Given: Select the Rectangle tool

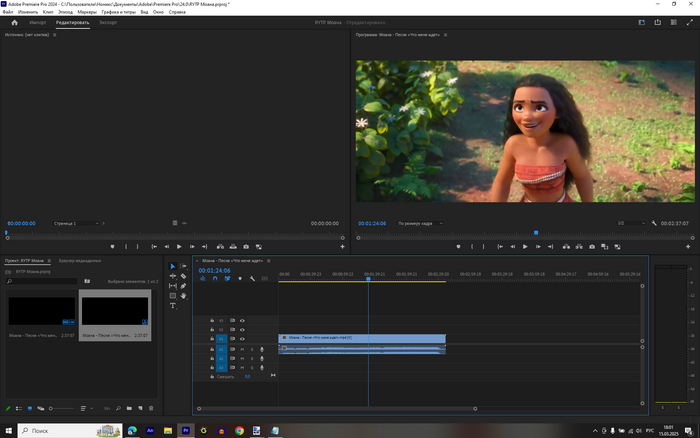Looking at the screenshot, I should (173, 296).
